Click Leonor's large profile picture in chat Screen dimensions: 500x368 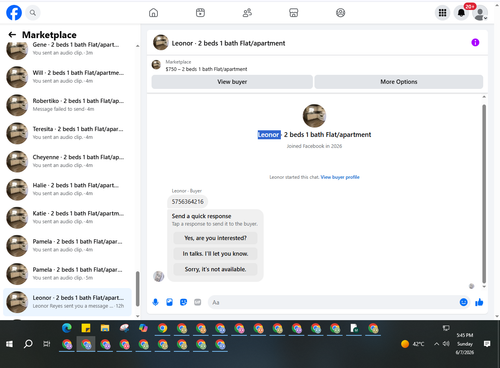point(314,116)
